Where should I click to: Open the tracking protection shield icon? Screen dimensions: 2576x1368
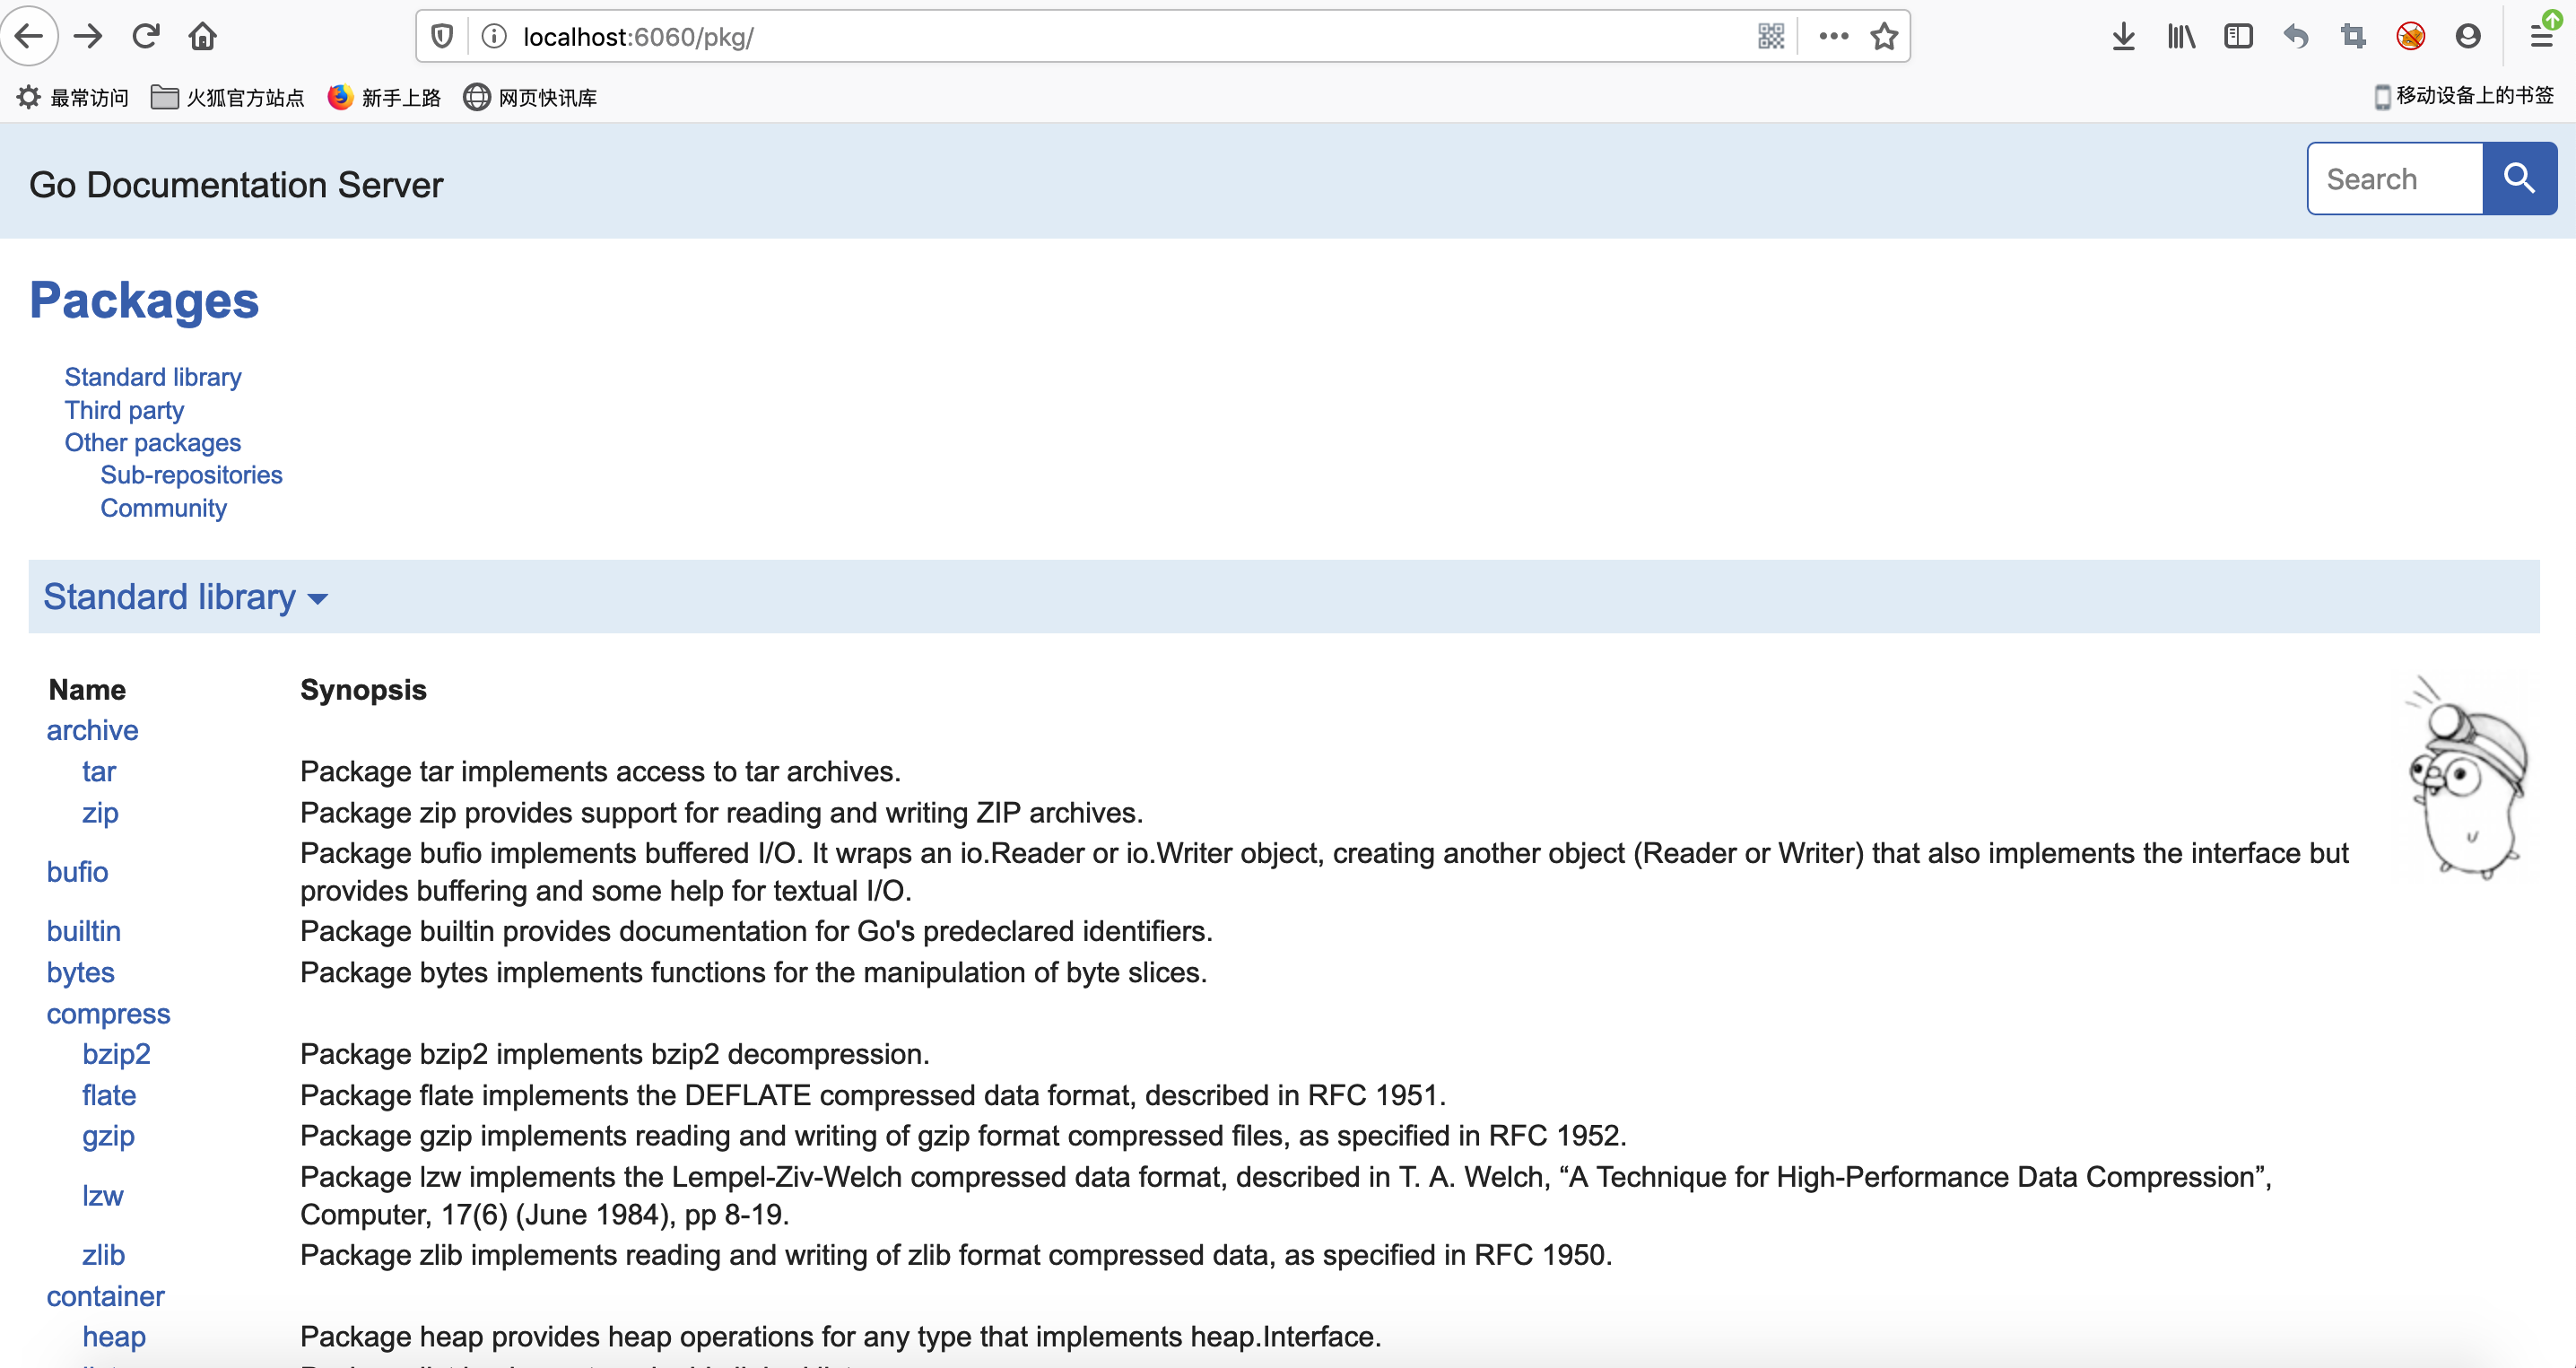click(x=442, y=37)
